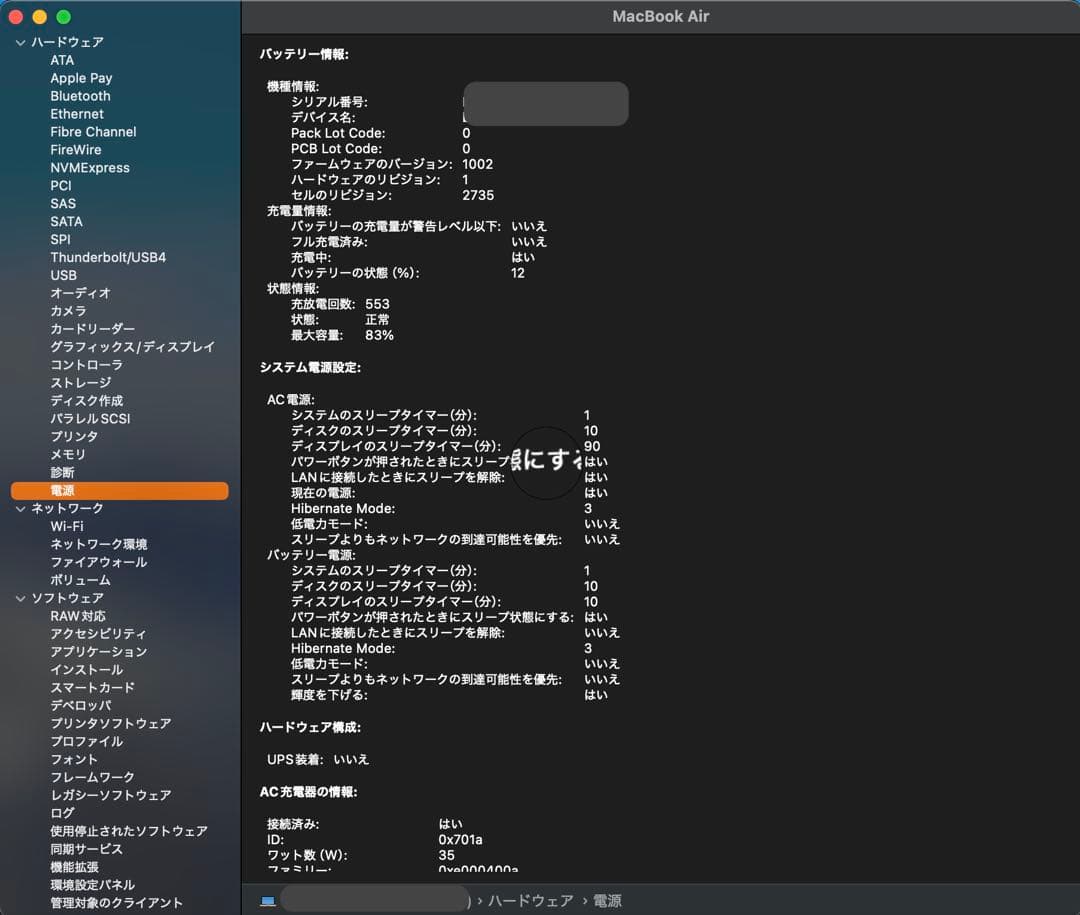Open レガシーソフトウェア entry

[111, 795]
